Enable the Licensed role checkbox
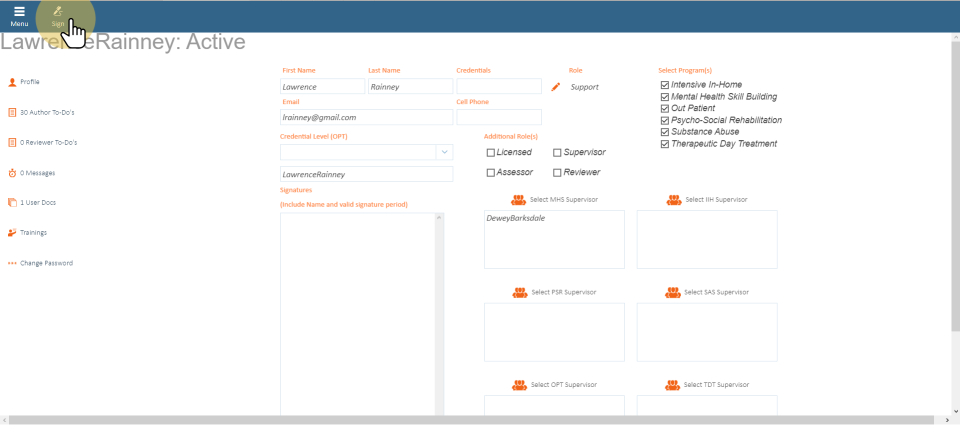Viewport: 960px width, 443px height. coord(491,153)
